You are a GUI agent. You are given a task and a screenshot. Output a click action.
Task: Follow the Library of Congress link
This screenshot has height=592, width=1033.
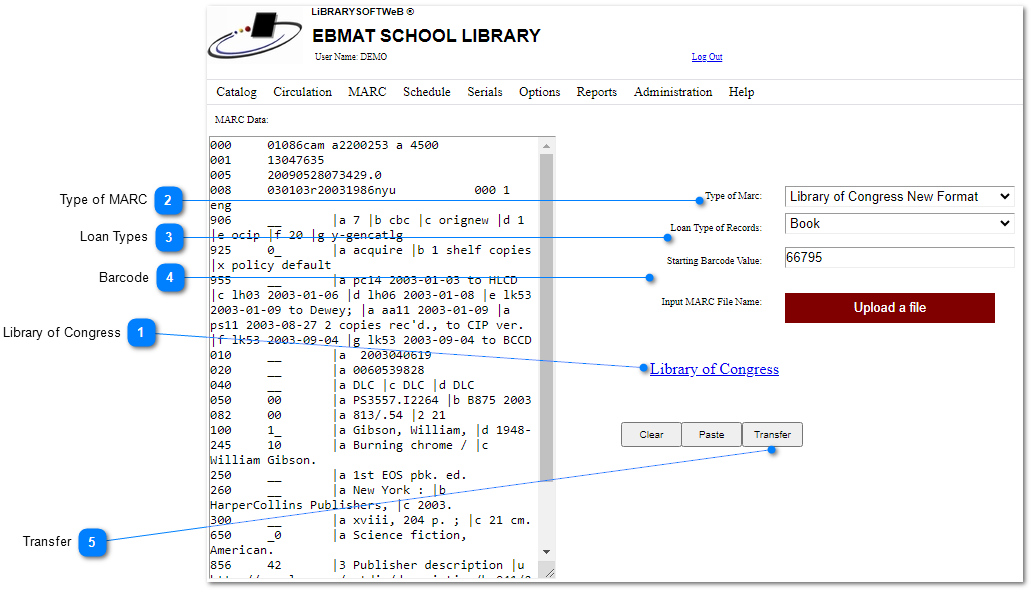[x=714, y=369]
